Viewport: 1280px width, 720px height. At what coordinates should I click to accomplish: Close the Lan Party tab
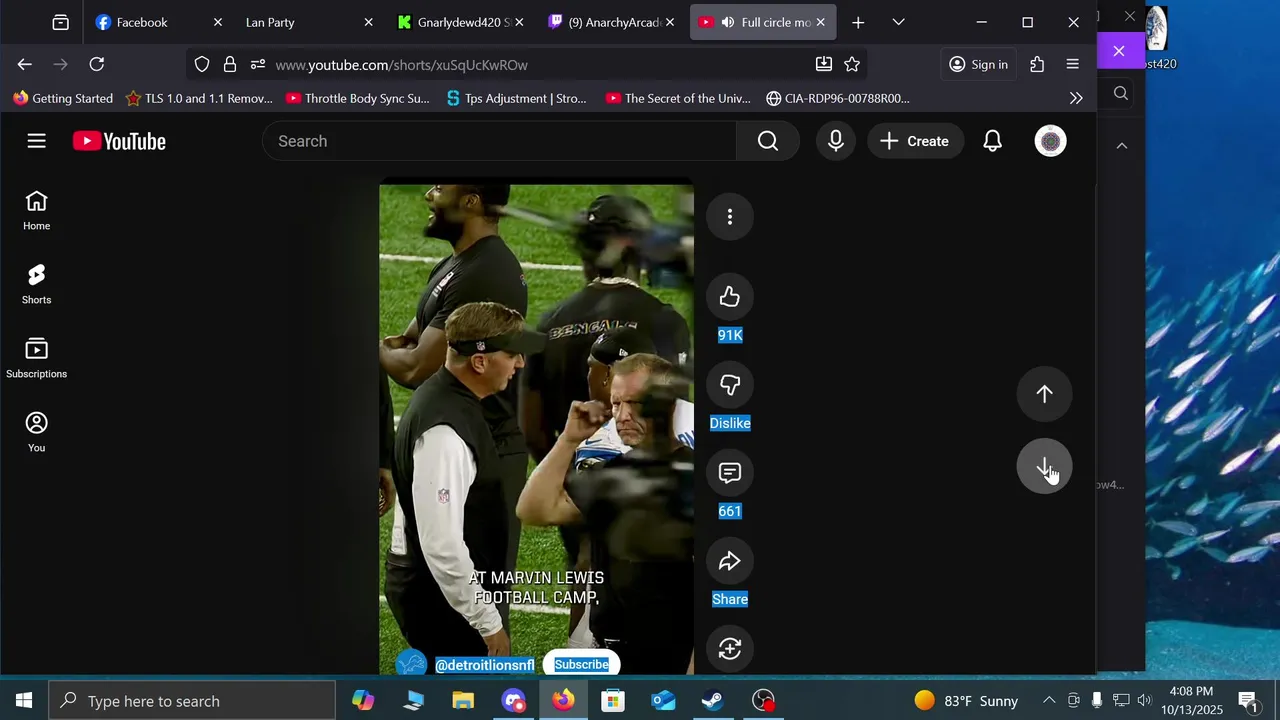(x=368, y=22)
